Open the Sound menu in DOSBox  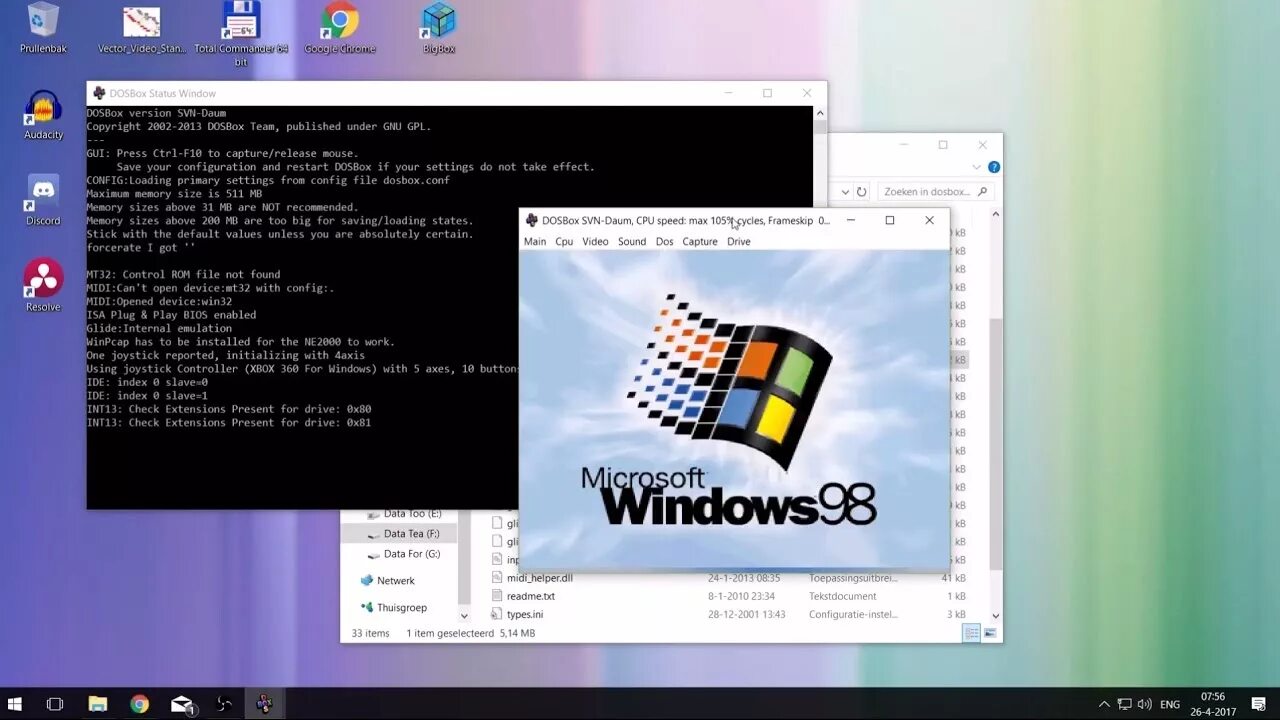pos(632,241)
